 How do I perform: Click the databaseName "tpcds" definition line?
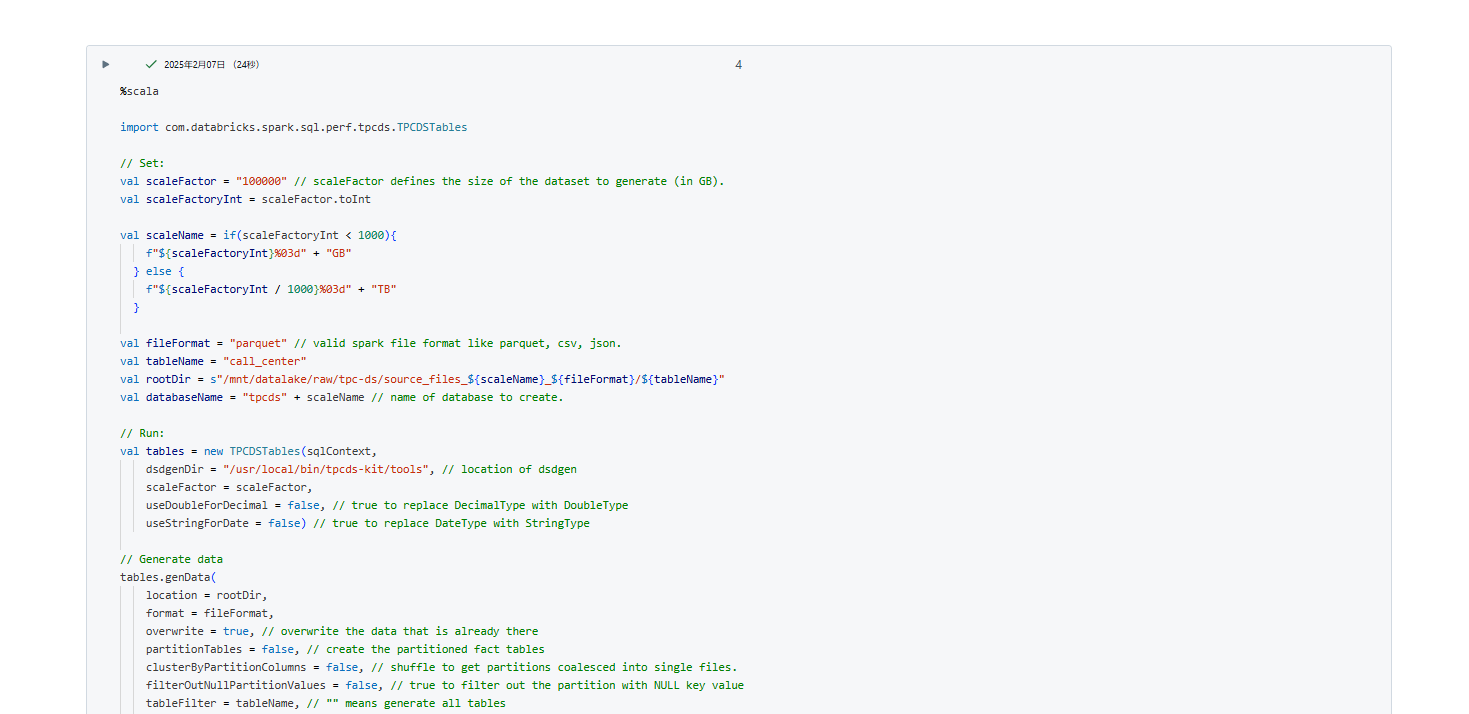(x=342, y=397)
